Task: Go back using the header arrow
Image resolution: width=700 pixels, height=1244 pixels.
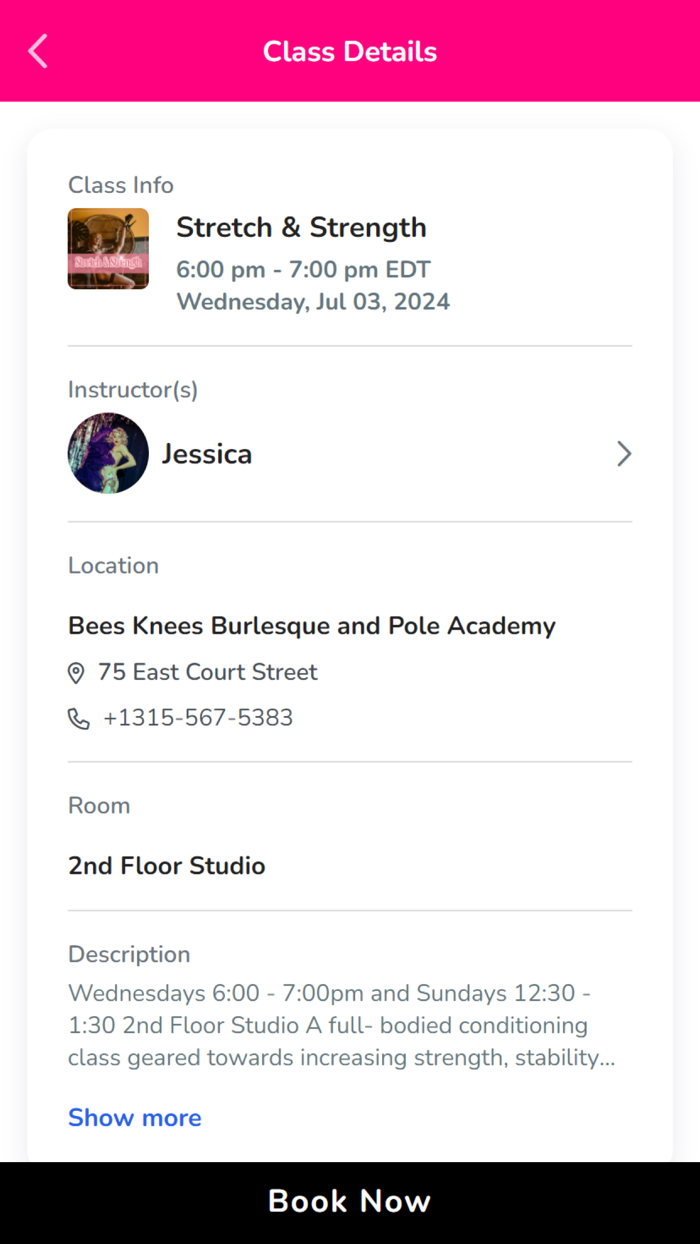Action: (38, 51)
